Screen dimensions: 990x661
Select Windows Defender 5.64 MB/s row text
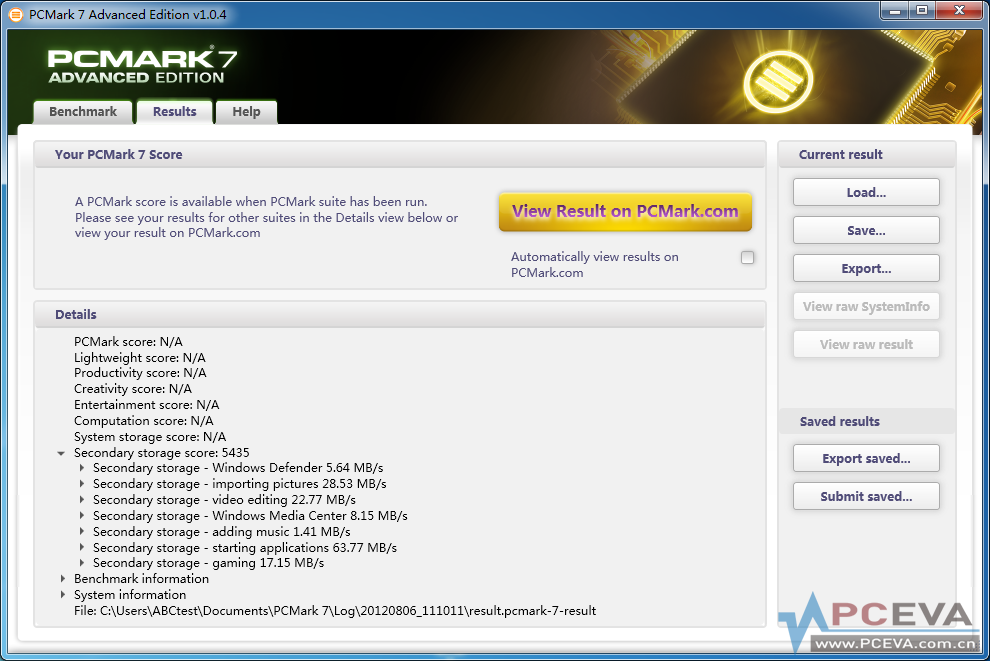(238, 468)
